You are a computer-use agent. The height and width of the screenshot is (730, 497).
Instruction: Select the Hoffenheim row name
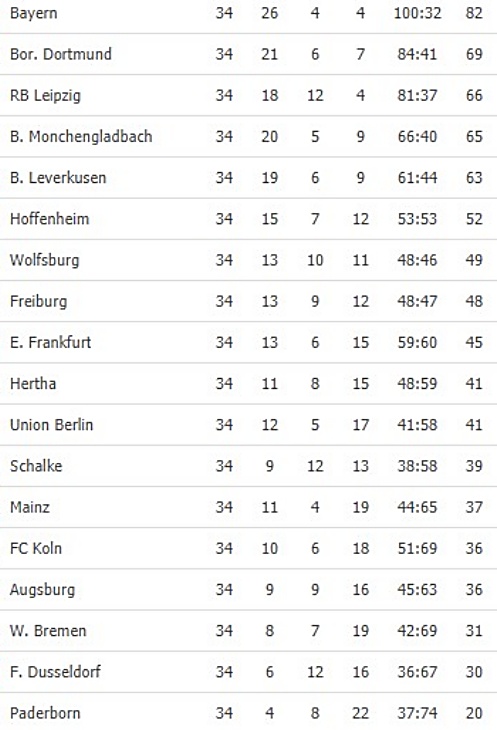[49, 219]
